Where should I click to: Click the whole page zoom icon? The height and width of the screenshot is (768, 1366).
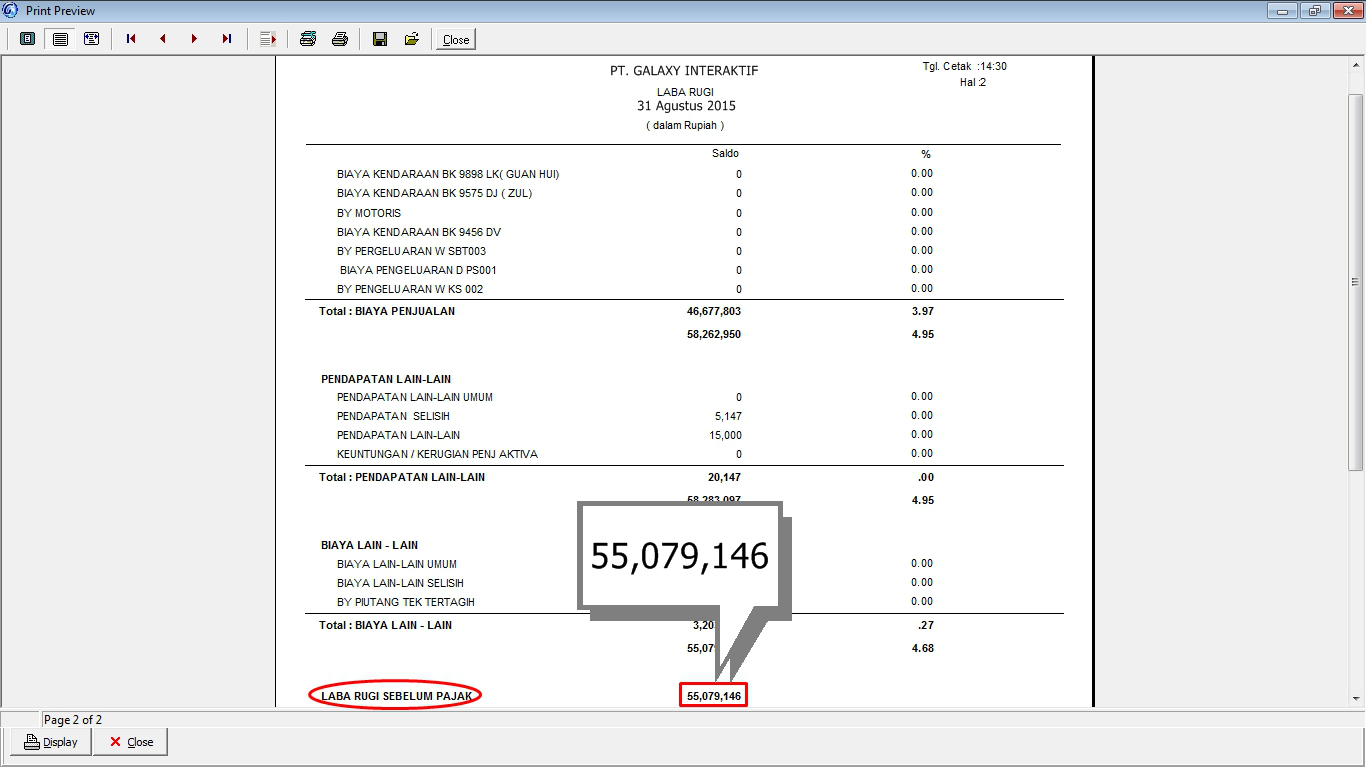[28, 39]
